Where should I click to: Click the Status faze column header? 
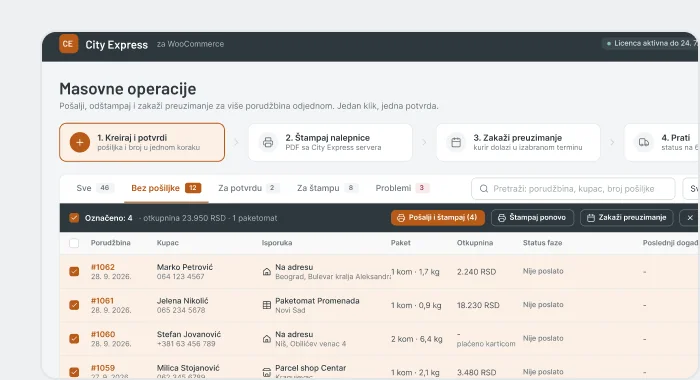click(542, 243)
